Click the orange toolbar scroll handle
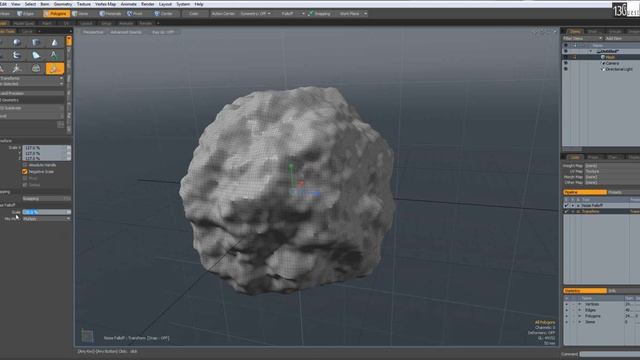 pyautogui.click(x=69, y=40)
